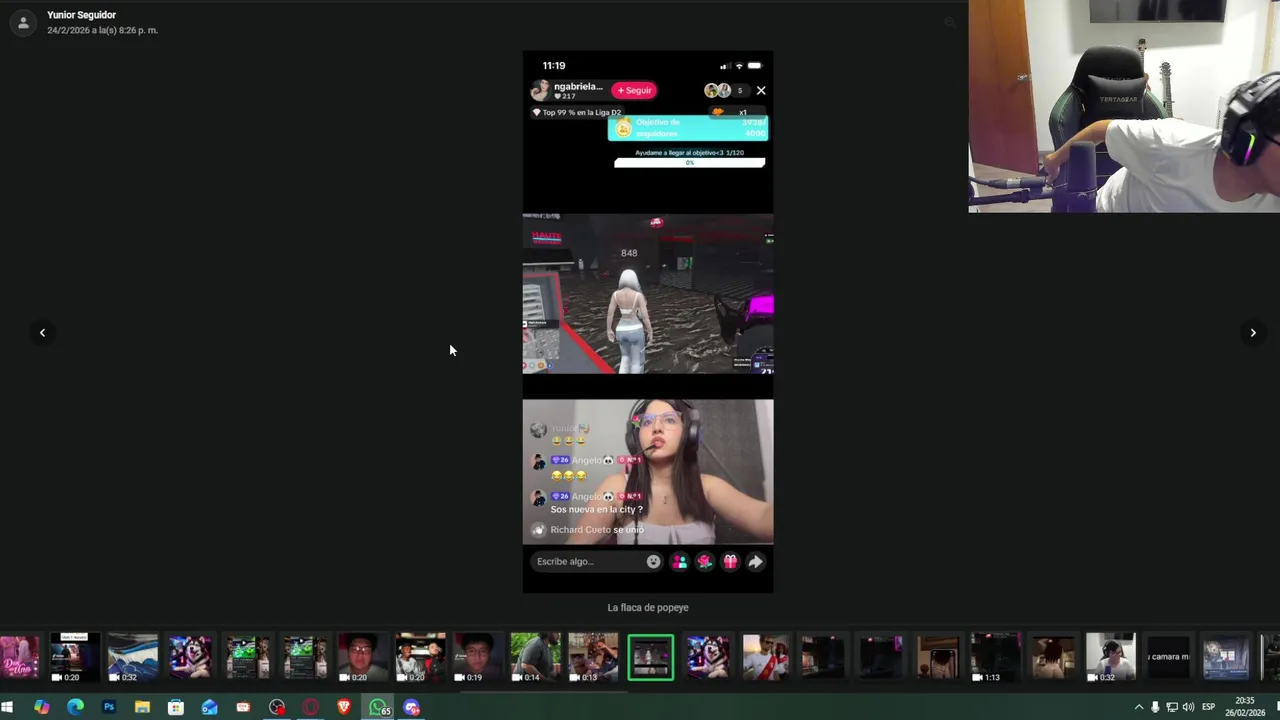
Task: Click the caption La flaca de popeye
Action: [648, 607]
